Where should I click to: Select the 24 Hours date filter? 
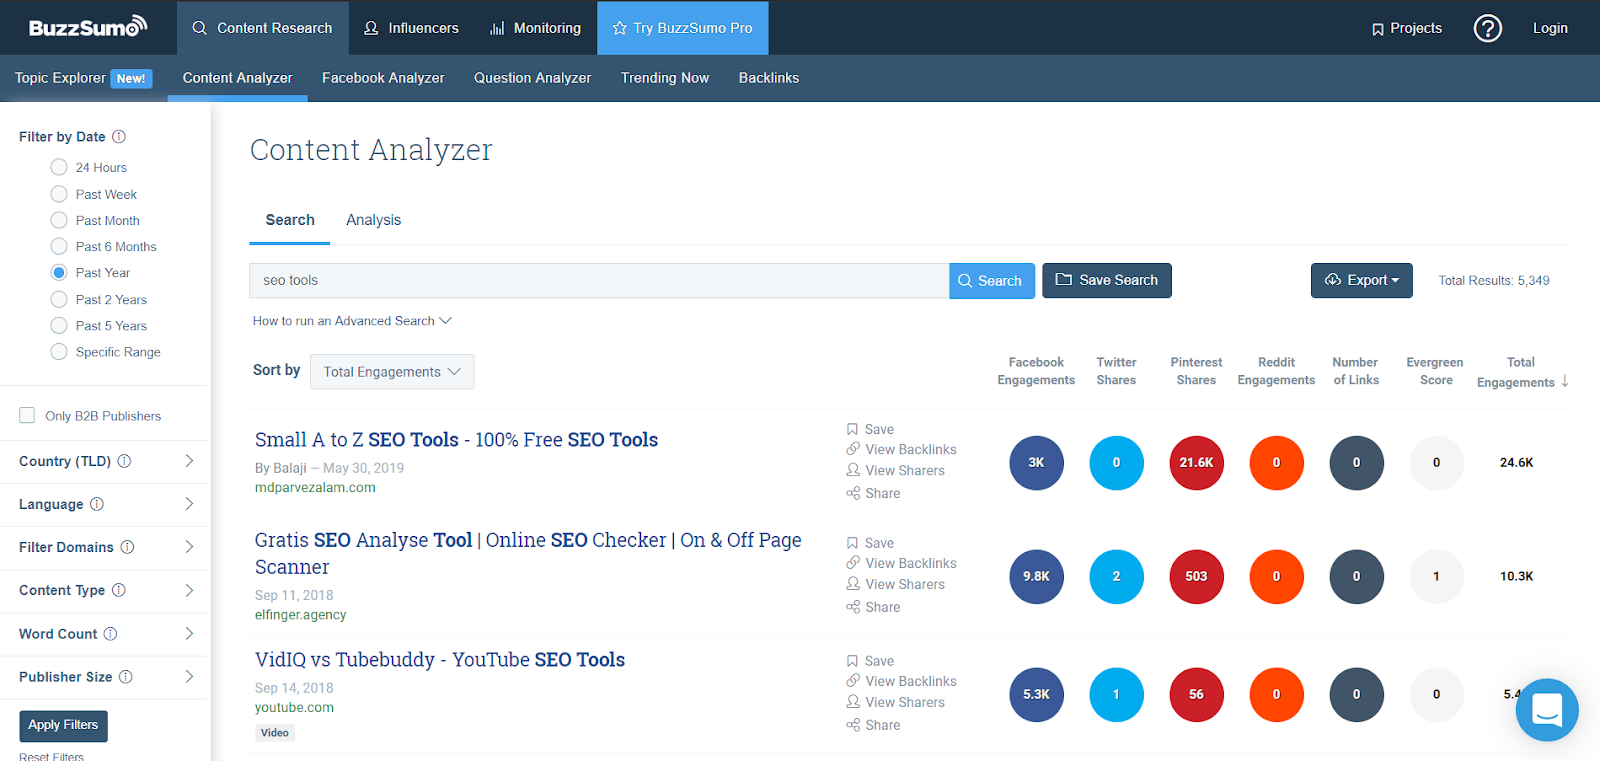(x=59, y=167)
